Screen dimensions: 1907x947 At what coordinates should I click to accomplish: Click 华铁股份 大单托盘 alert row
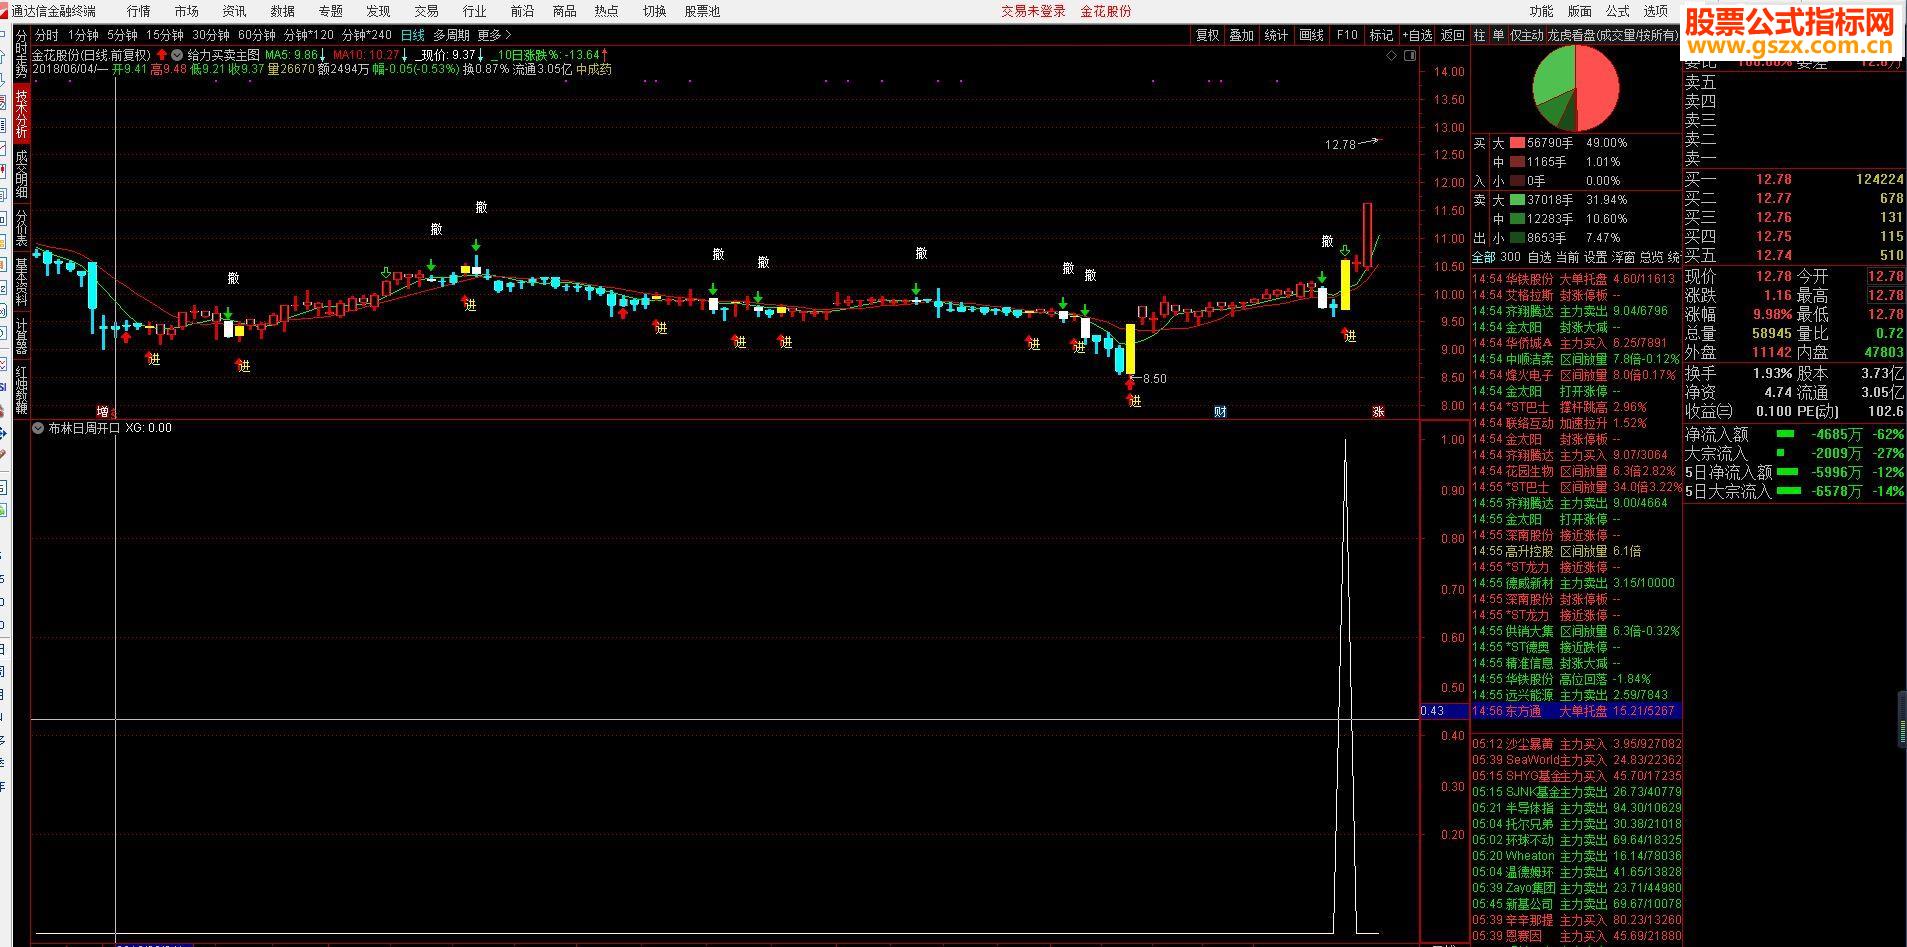coord(1576,279)
